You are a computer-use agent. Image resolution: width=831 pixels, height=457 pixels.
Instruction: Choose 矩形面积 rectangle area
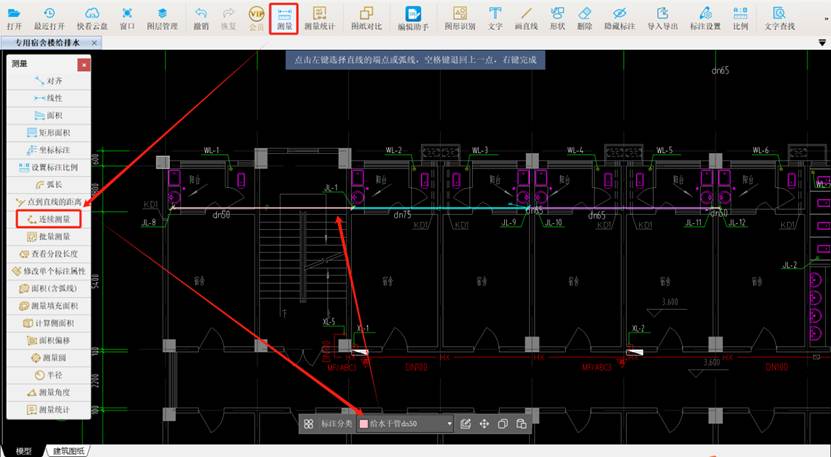49,133
